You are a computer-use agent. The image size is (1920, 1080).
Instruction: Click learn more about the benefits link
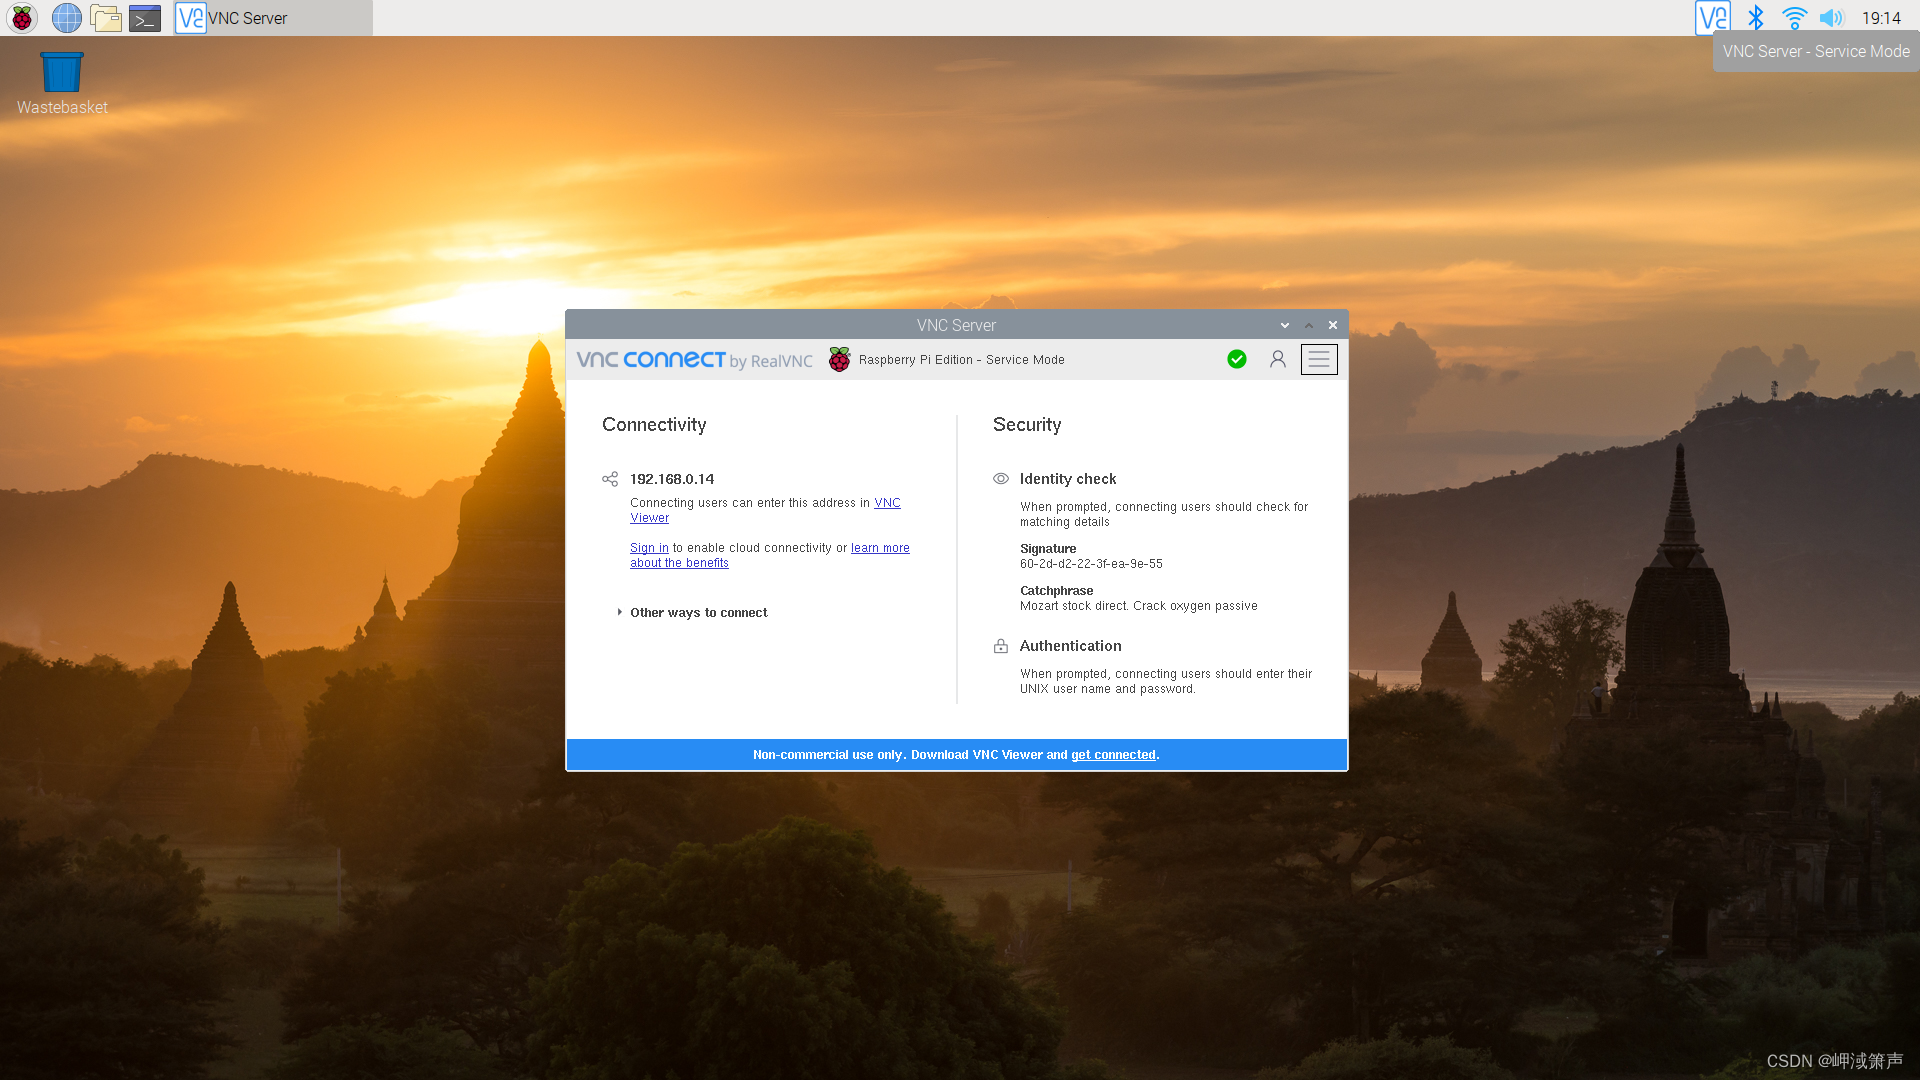tap(769, 555)
